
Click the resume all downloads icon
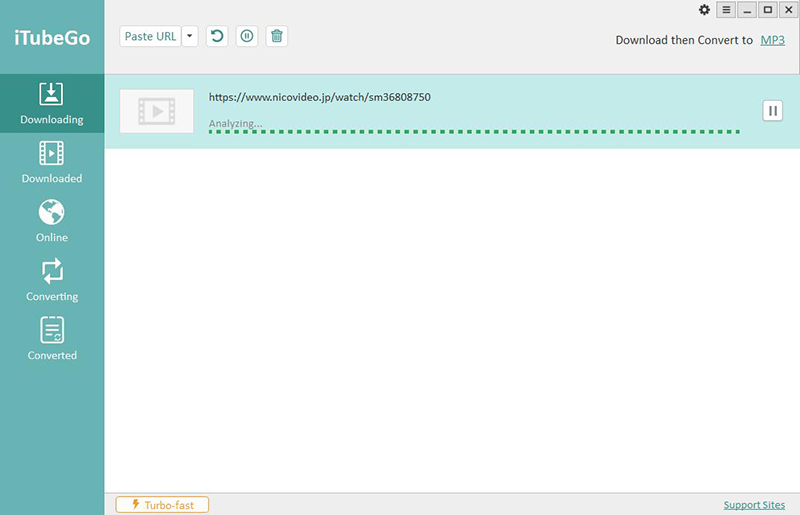pos(217,36)
